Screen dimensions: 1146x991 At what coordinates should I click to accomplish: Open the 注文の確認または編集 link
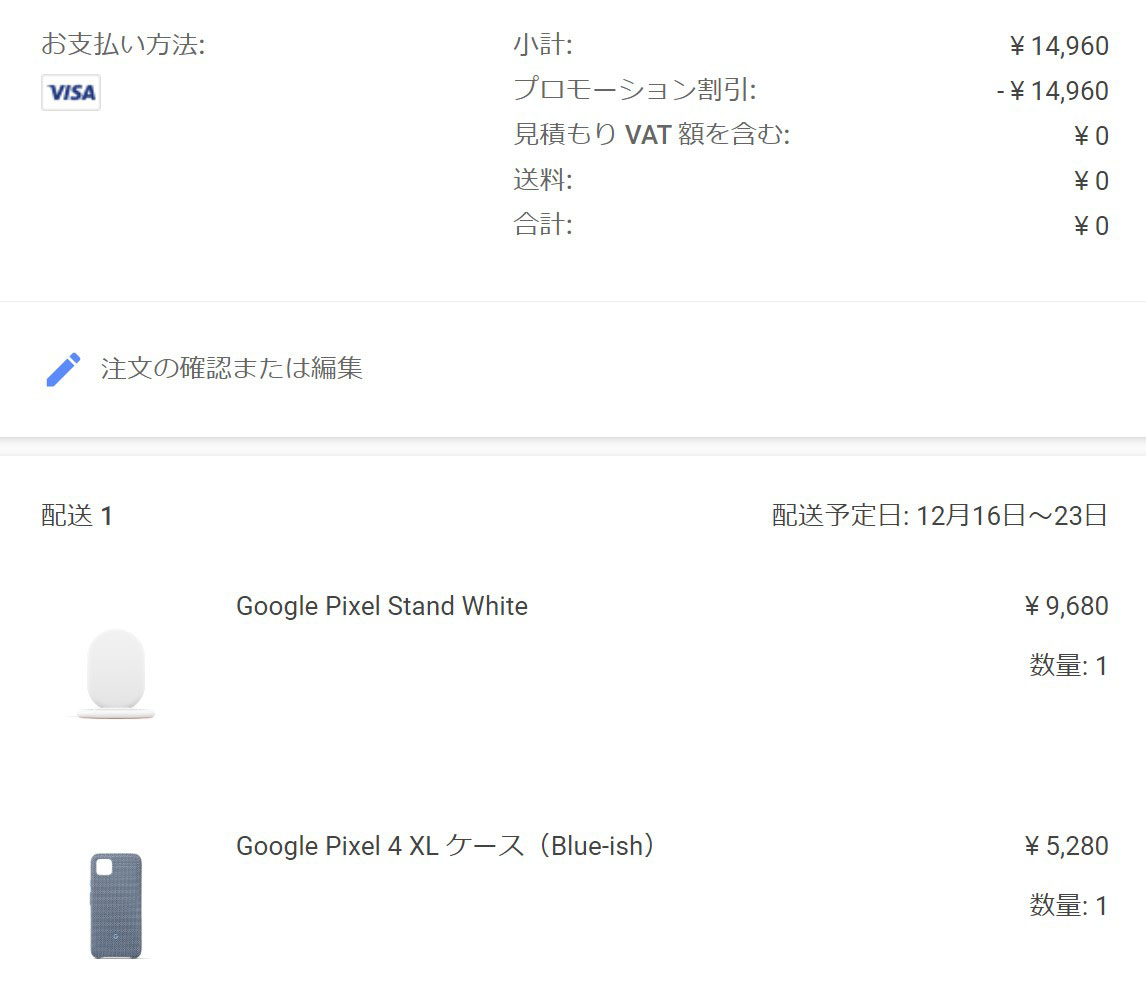point(231,368)
